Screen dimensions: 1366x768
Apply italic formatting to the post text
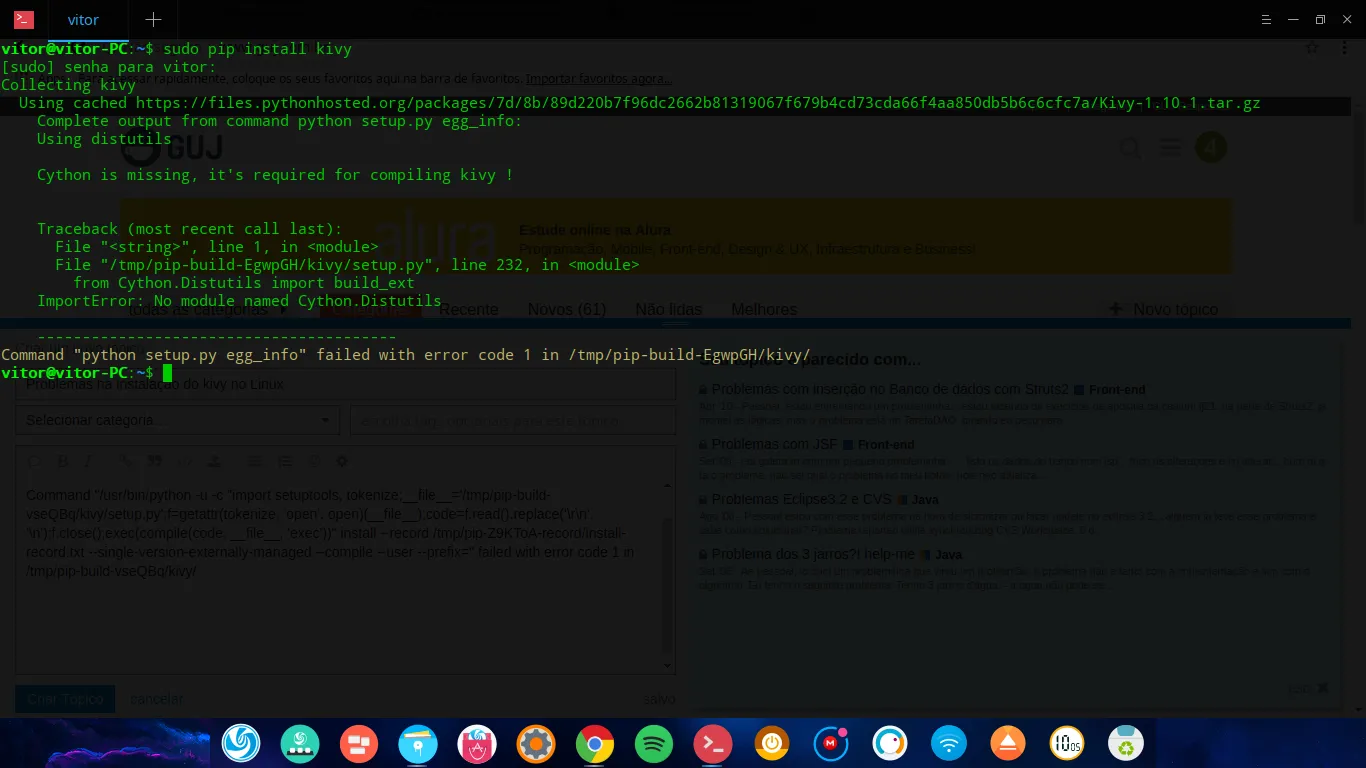[x=87, y=461]
